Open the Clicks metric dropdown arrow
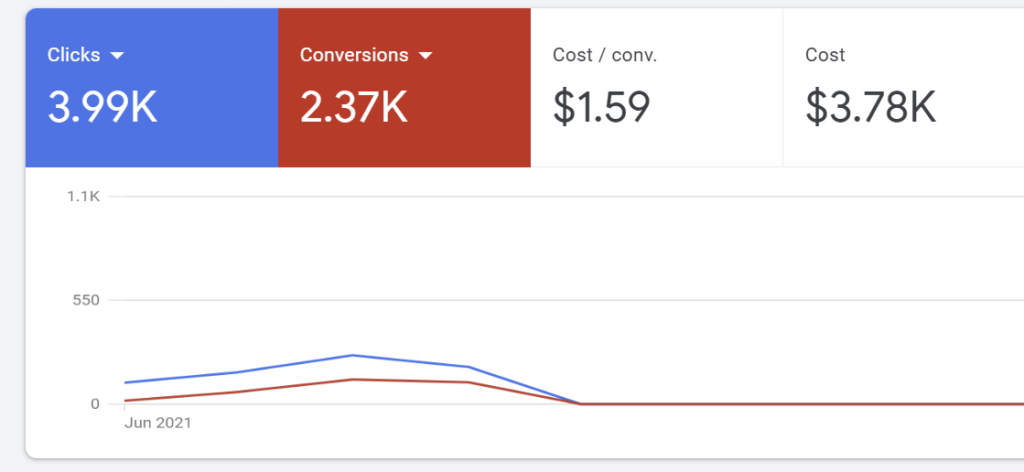 pos(118,56)
